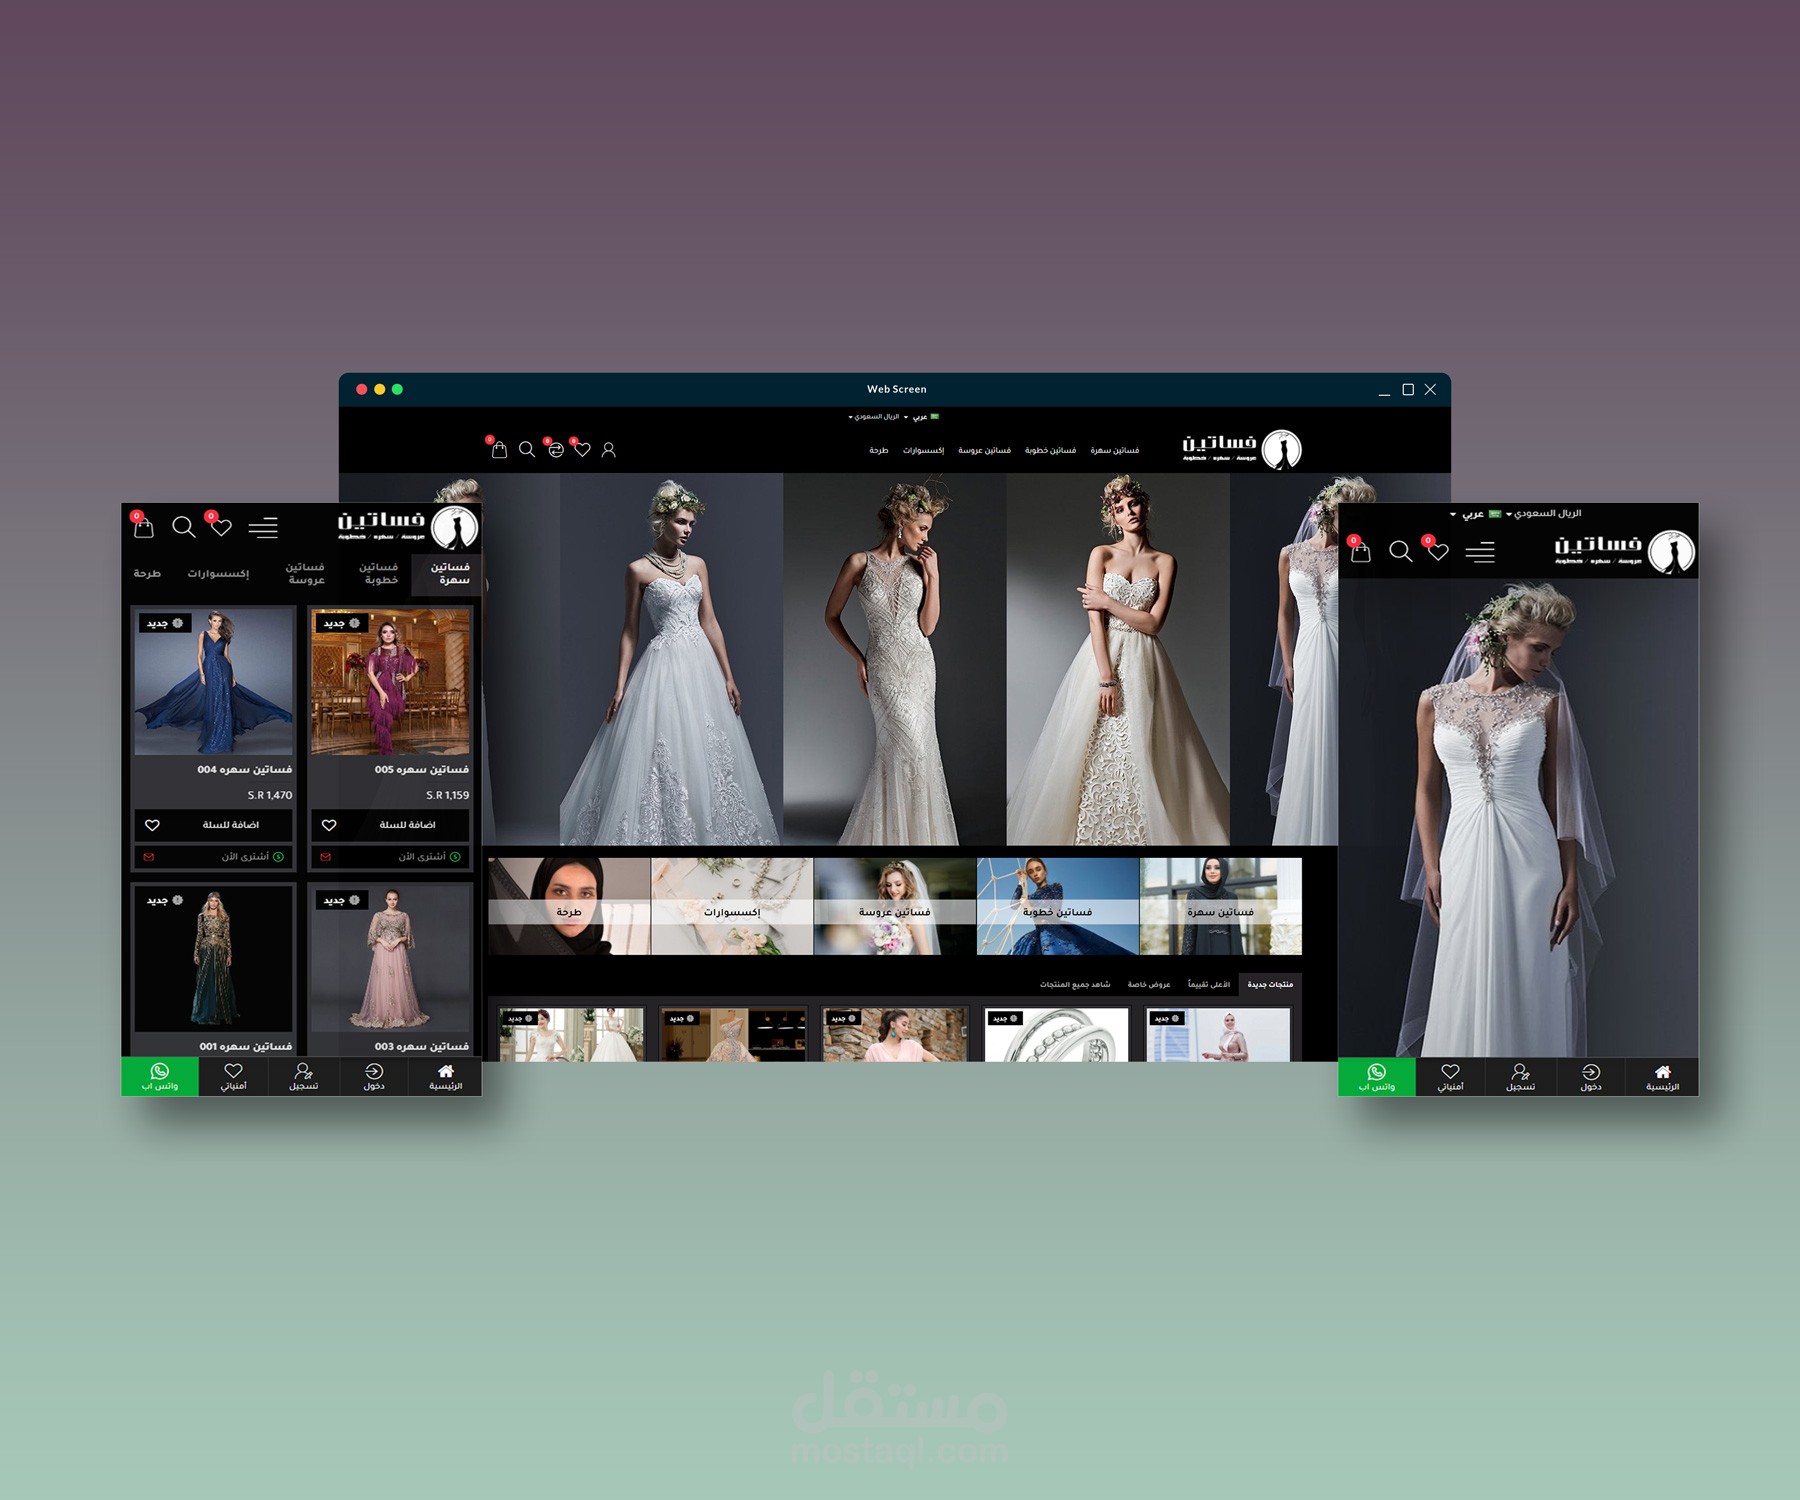This screenshot has height=1500, width=1800.
Task: Open عربي language dropdown in web screen
Action: [x=921, y=417]
